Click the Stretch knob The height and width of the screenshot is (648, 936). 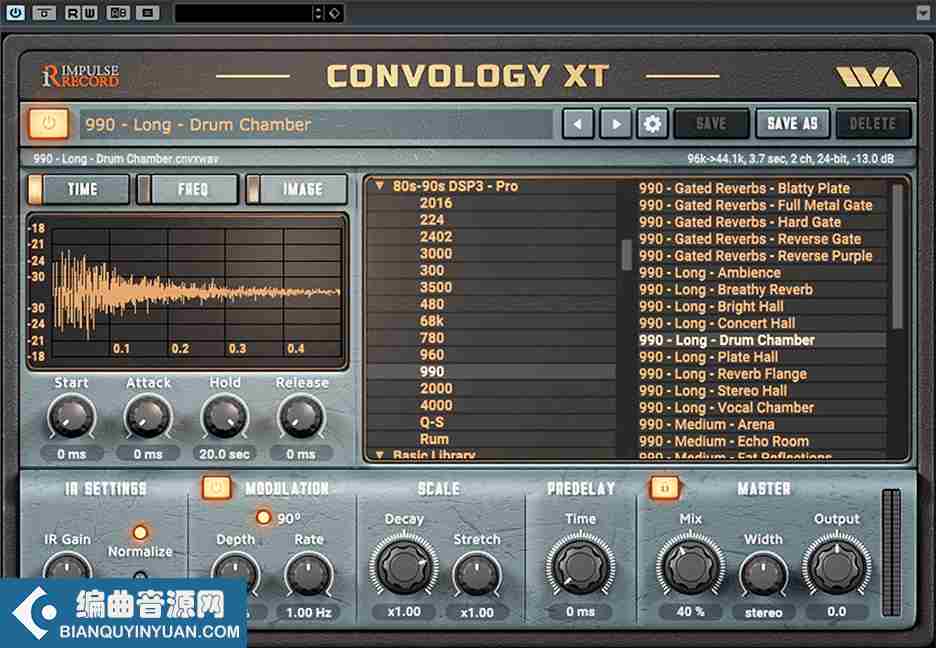click(x=477, y=575)
